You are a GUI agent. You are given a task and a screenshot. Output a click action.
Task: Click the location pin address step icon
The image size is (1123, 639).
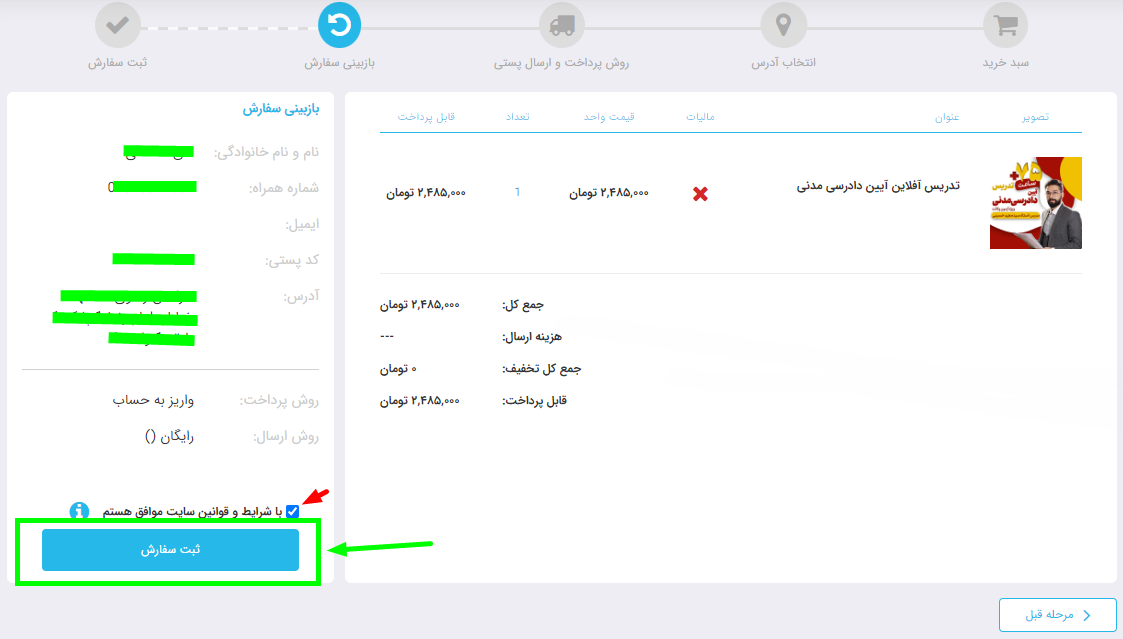(783, 26)
